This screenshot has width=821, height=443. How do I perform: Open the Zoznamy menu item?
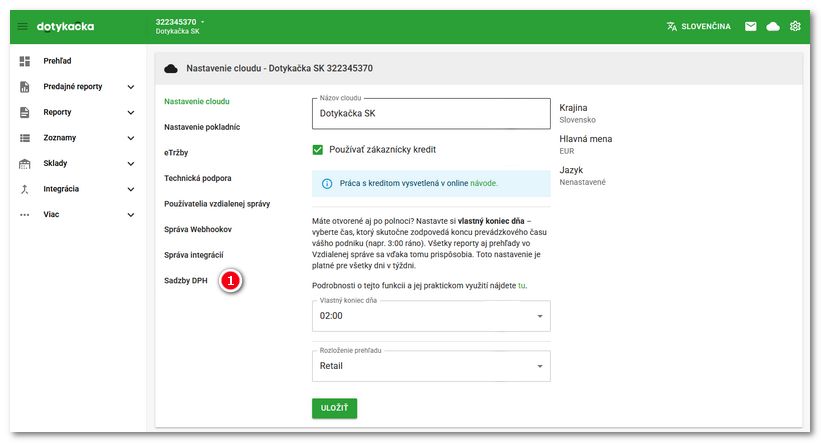coord(60,138)
